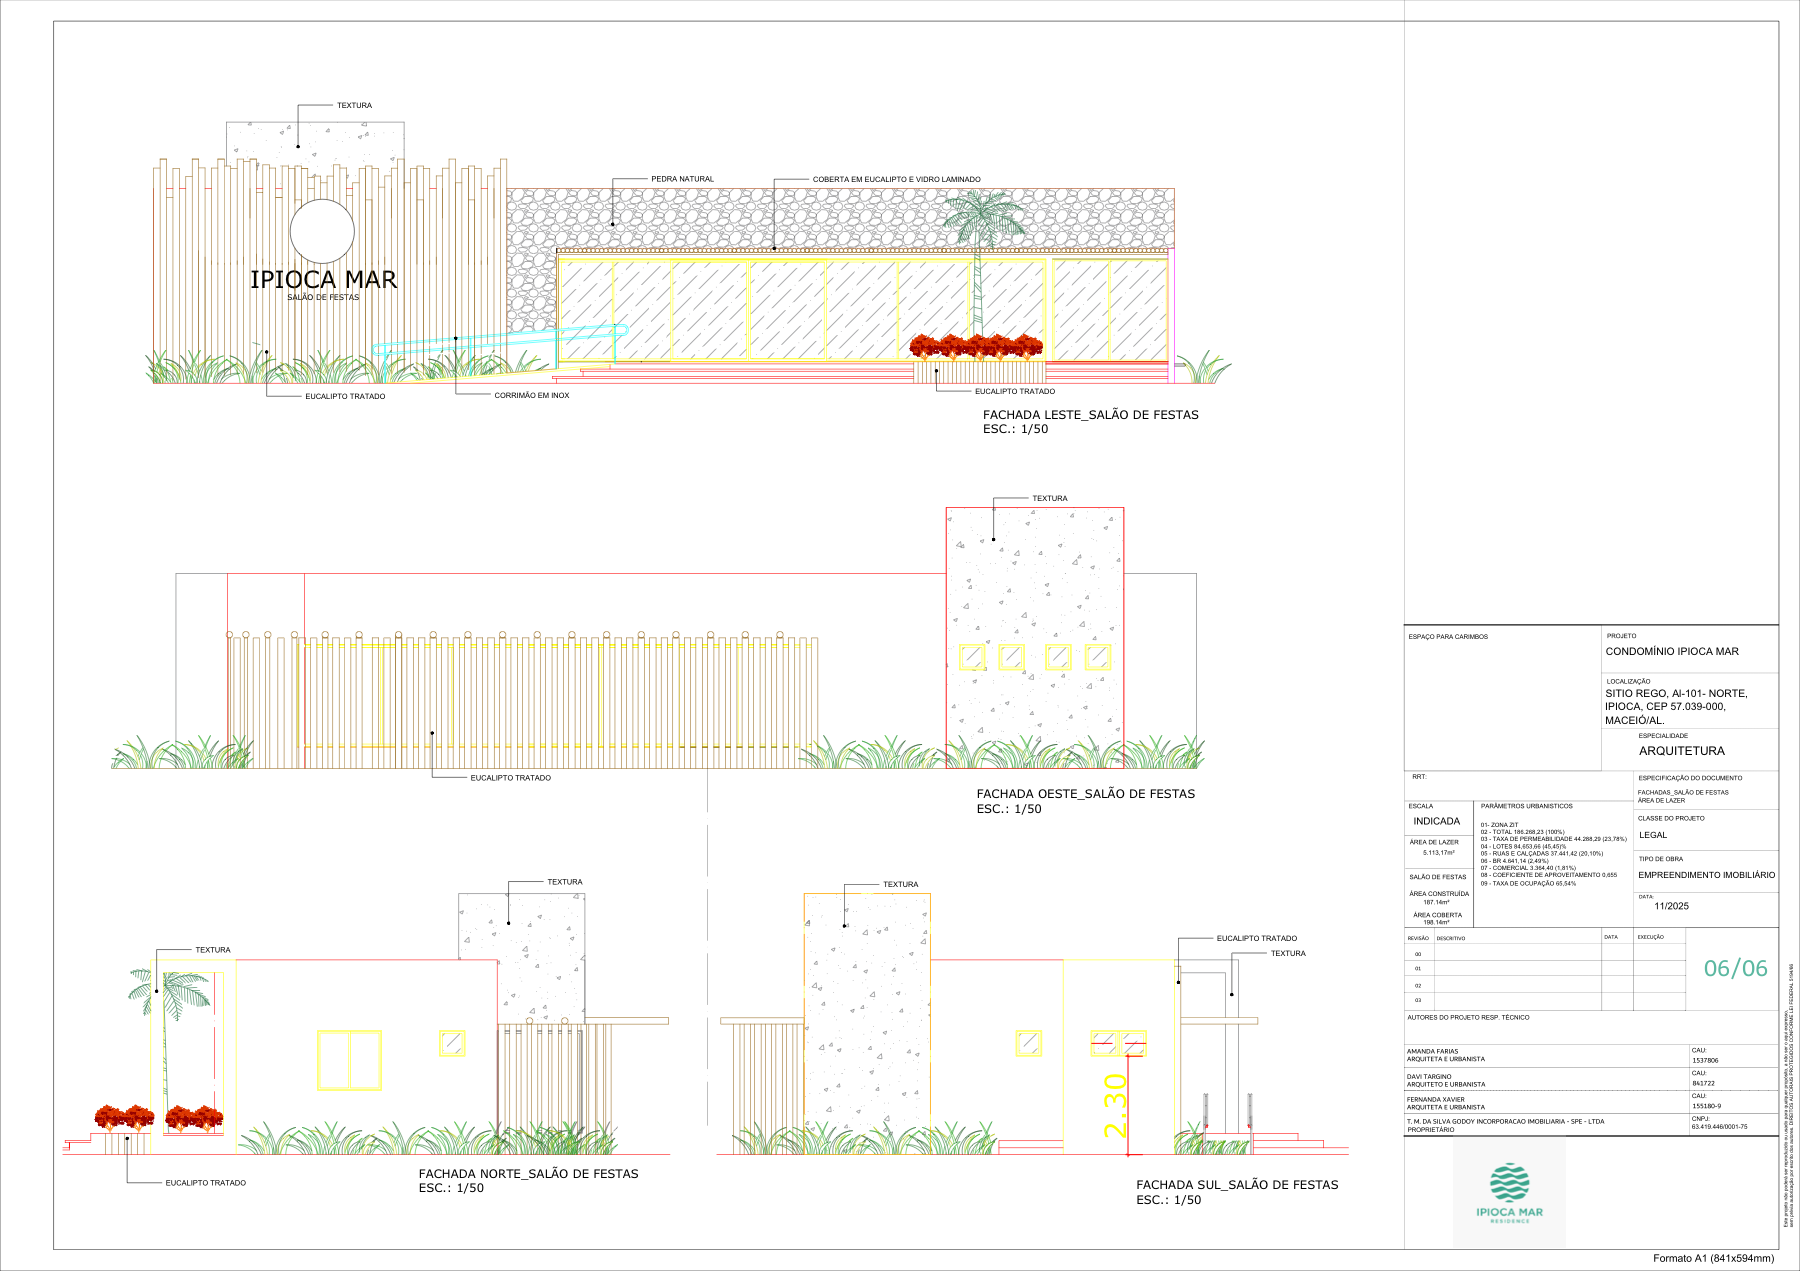
Task: Click '09 - TAXA DE OCUPAÇÃO 65,54%' line
Action: pos(1528,884)
